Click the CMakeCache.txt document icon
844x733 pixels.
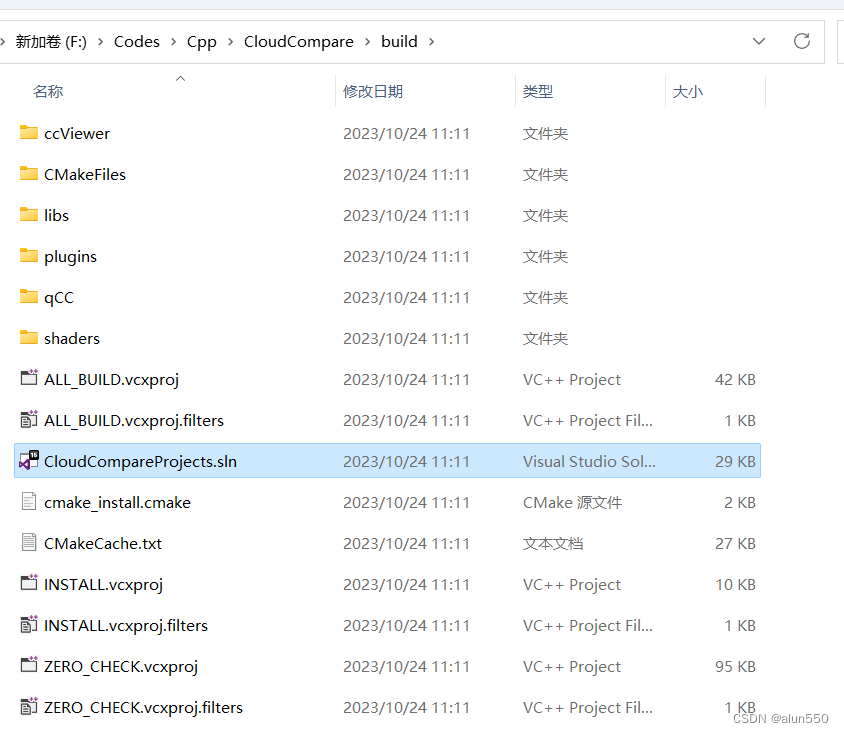(29, 542)
